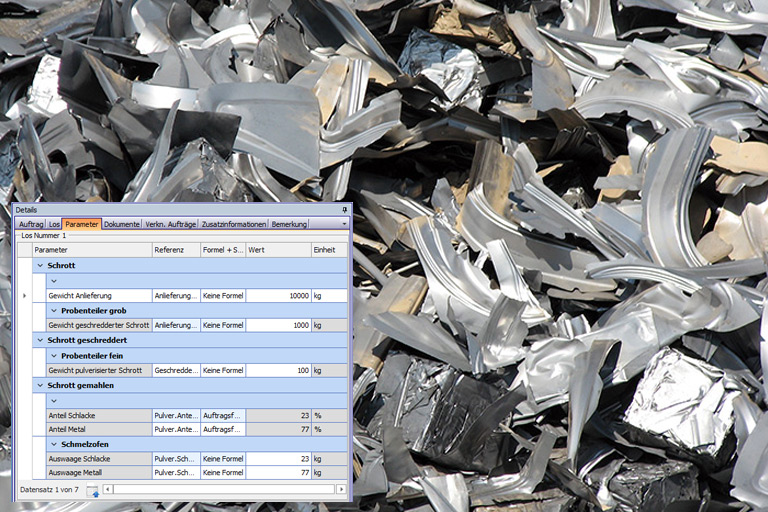Pin the Details panel with pushpin icon

345,210
